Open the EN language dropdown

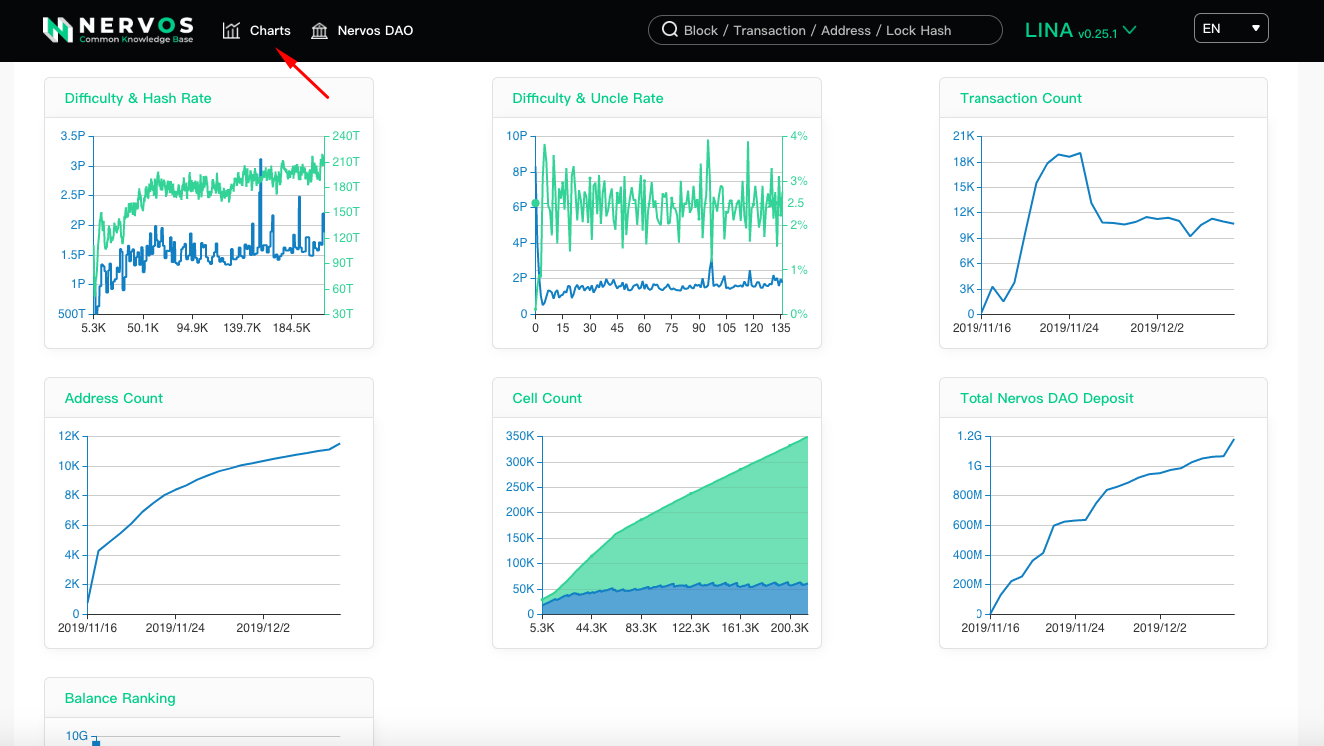coord(1231,29)
